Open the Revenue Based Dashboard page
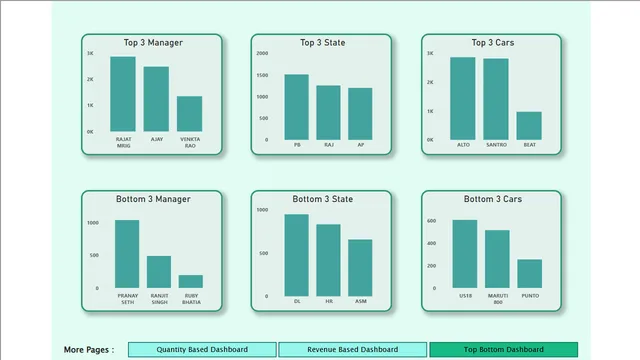Viewport: 640px width, 360px height. [x=353, y=349]
